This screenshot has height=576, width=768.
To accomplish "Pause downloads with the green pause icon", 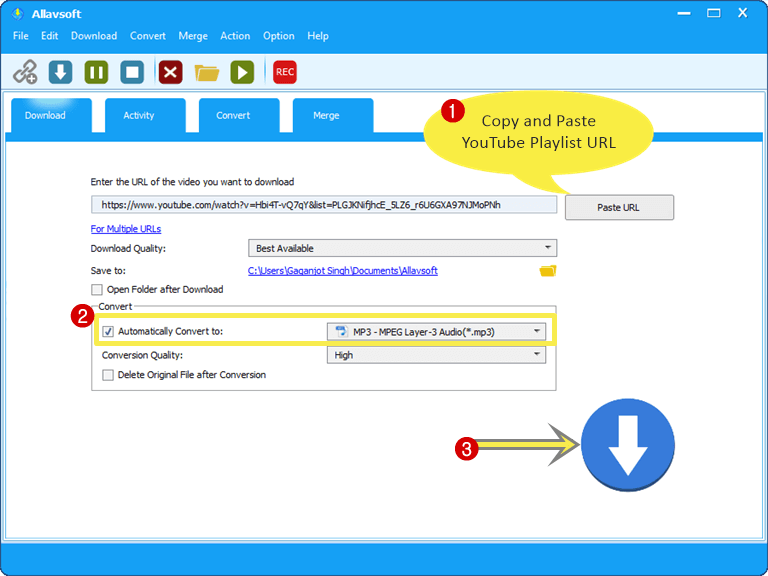I will coord(96,72).
